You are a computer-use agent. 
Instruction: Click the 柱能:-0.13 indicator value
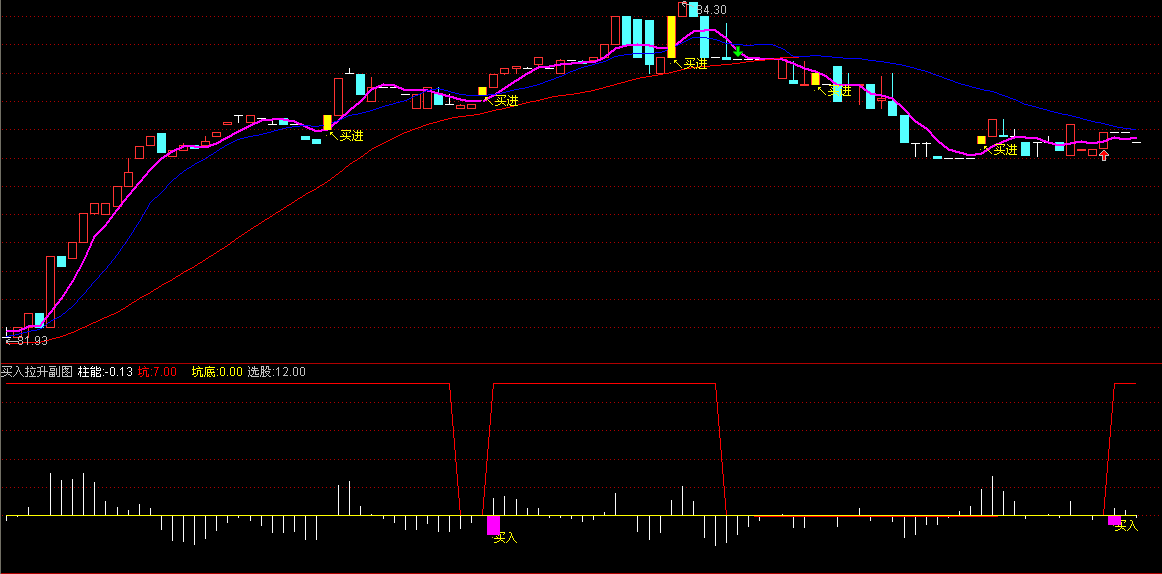point(105,371)
